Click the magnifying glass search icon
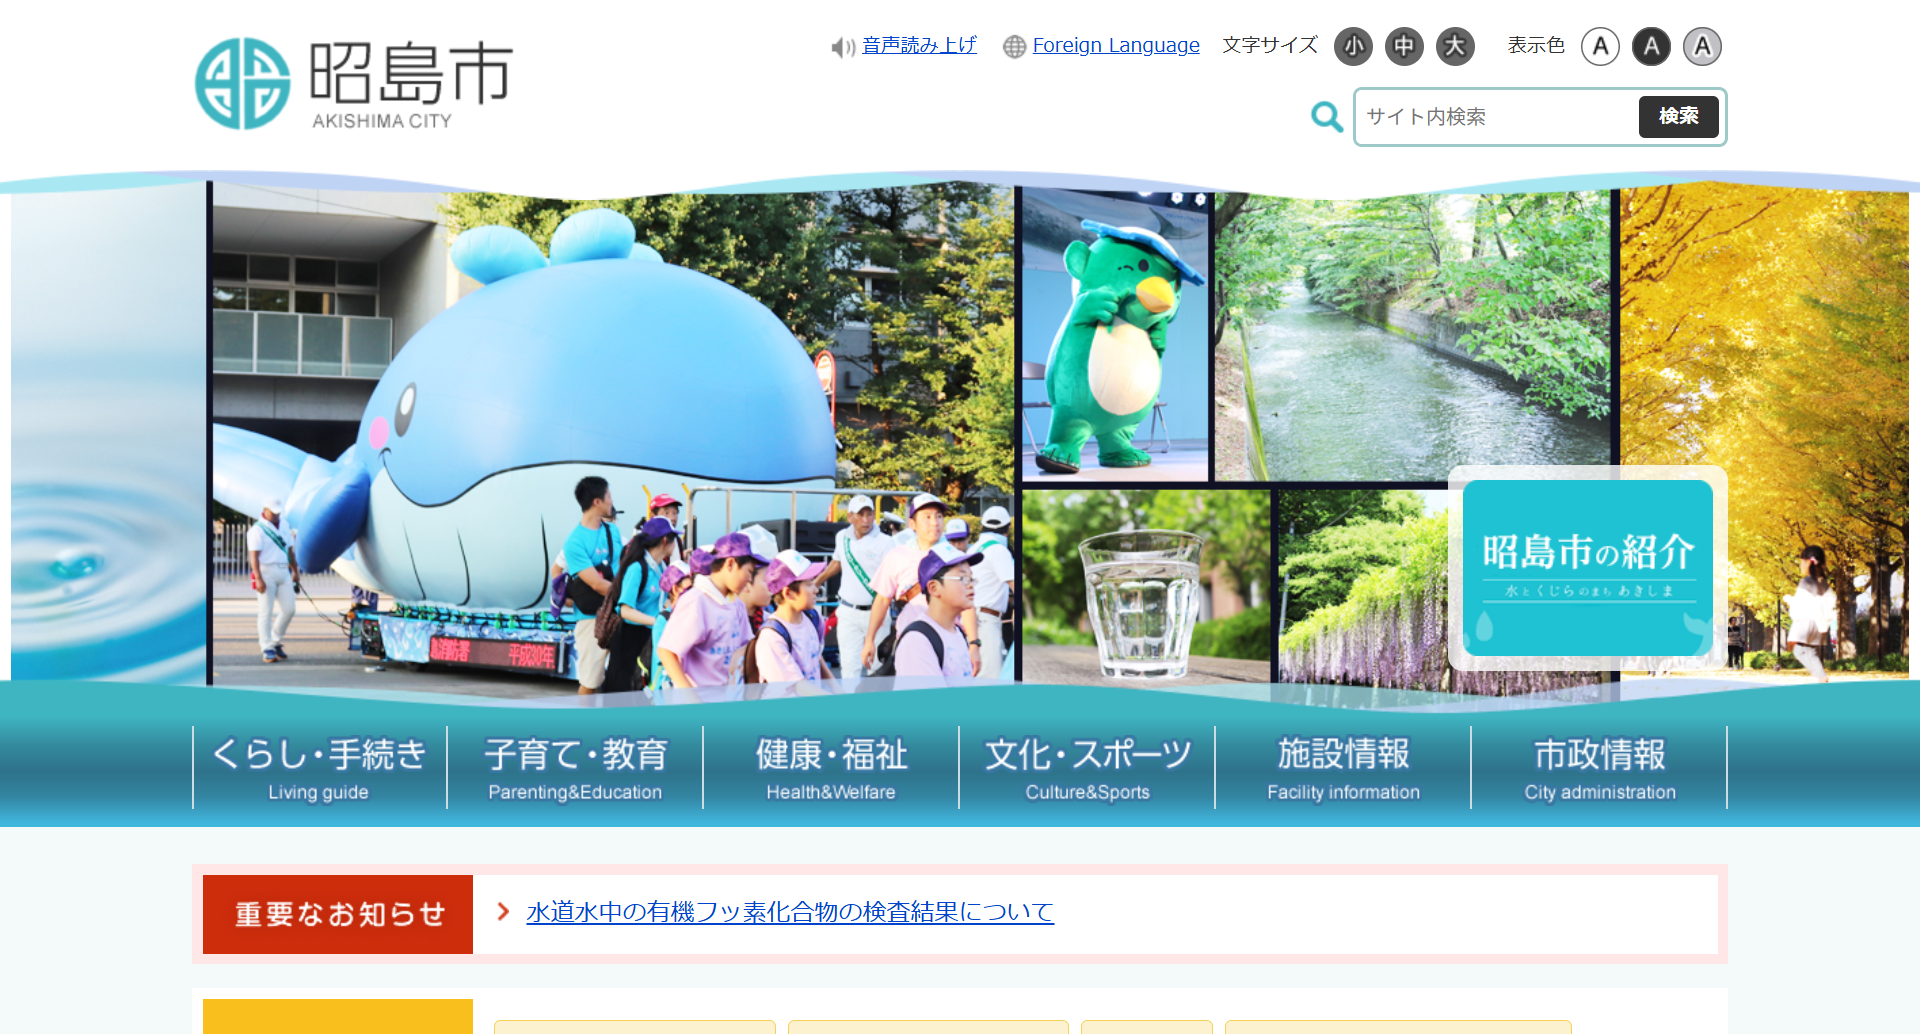This screenshot has width=1920, height=1034. pyautogui.click(x=1326, y=117)
